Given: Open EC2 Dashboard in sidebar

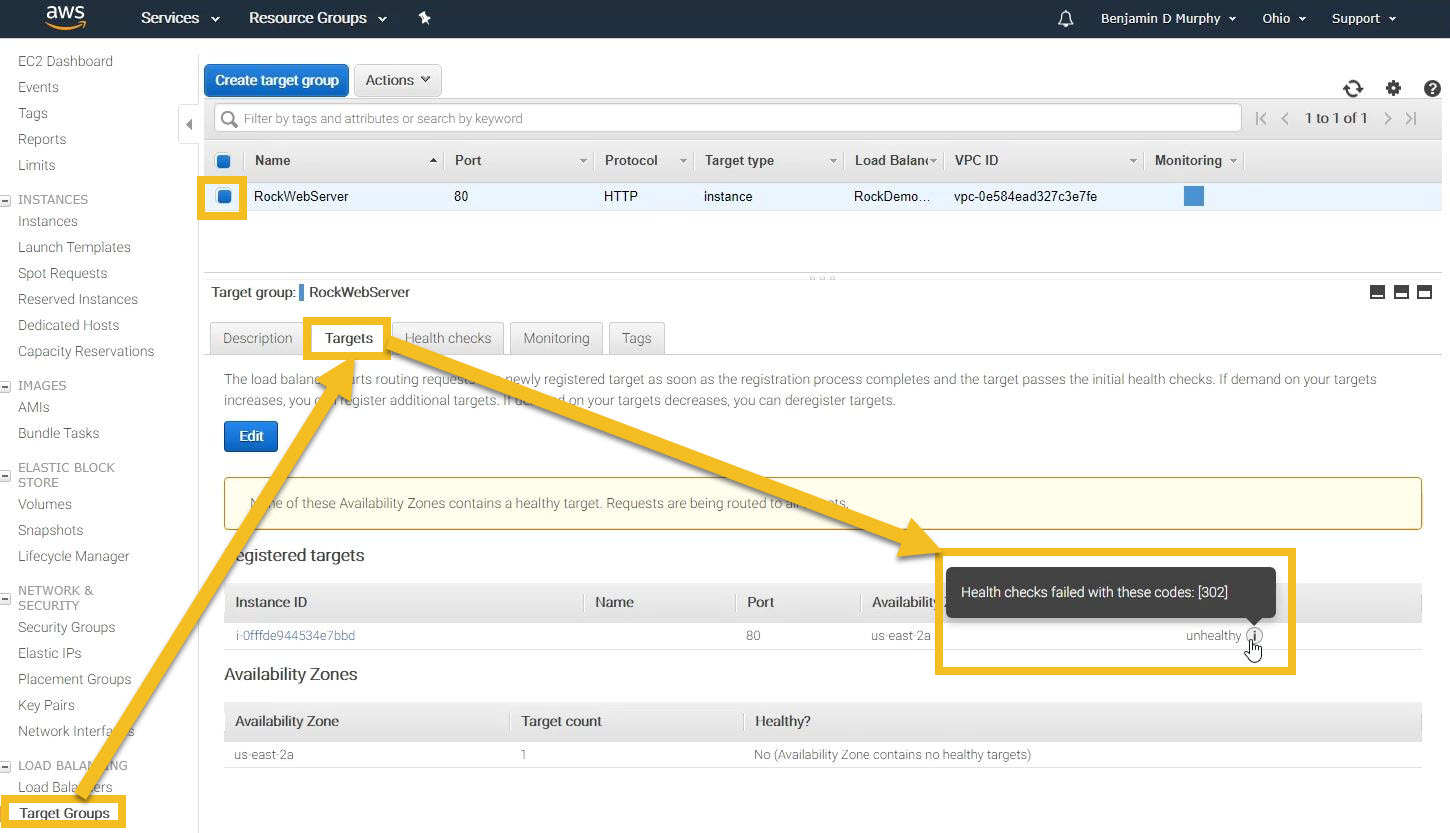Looking at the screenshot, I should click(65, 61).
